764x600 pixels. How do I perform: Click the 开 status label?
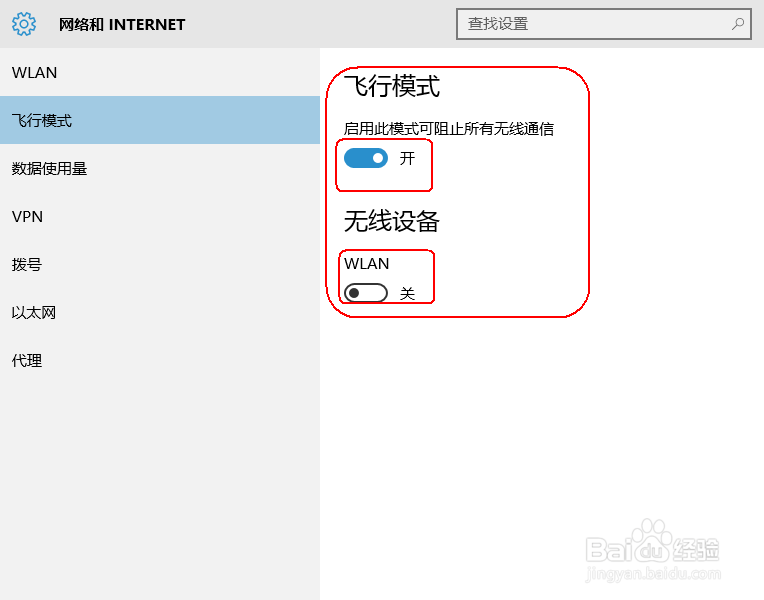pyautogui.click(x=407, y=158)
